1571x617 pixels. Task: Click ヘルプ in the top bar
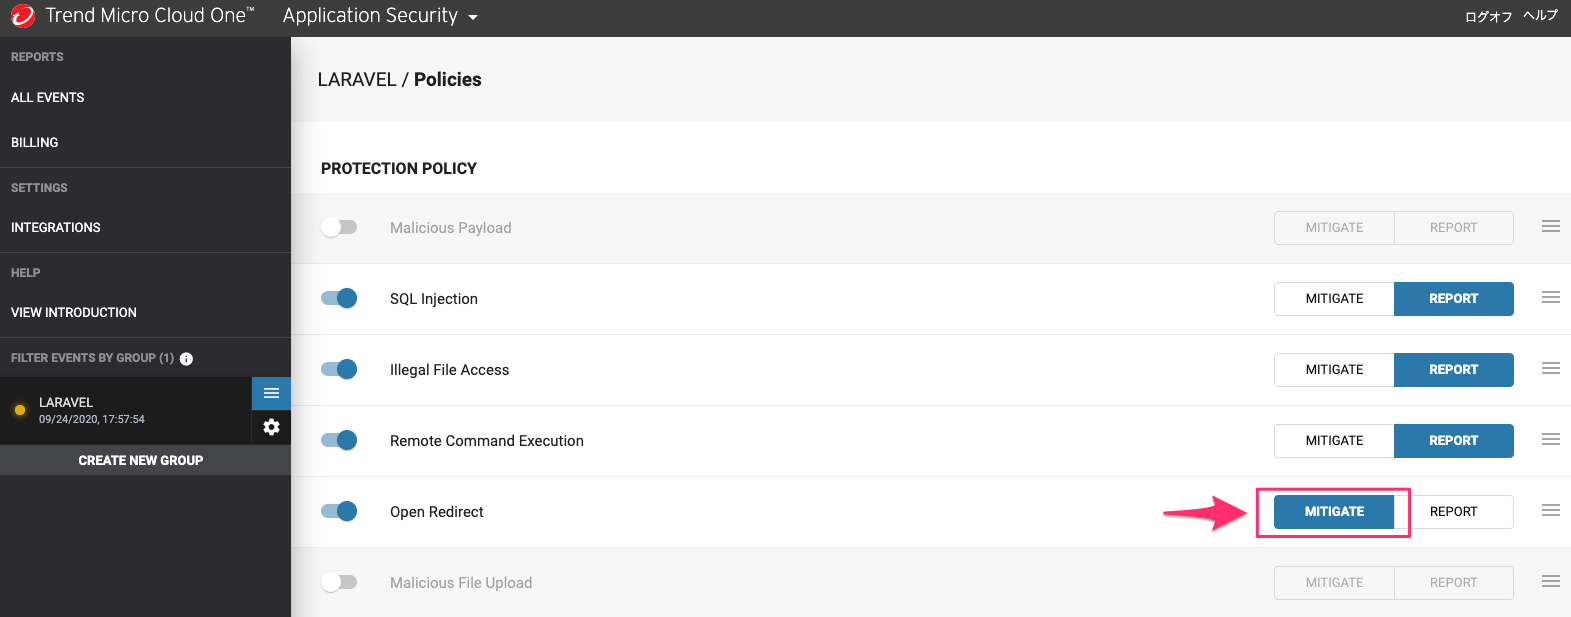1540,16
